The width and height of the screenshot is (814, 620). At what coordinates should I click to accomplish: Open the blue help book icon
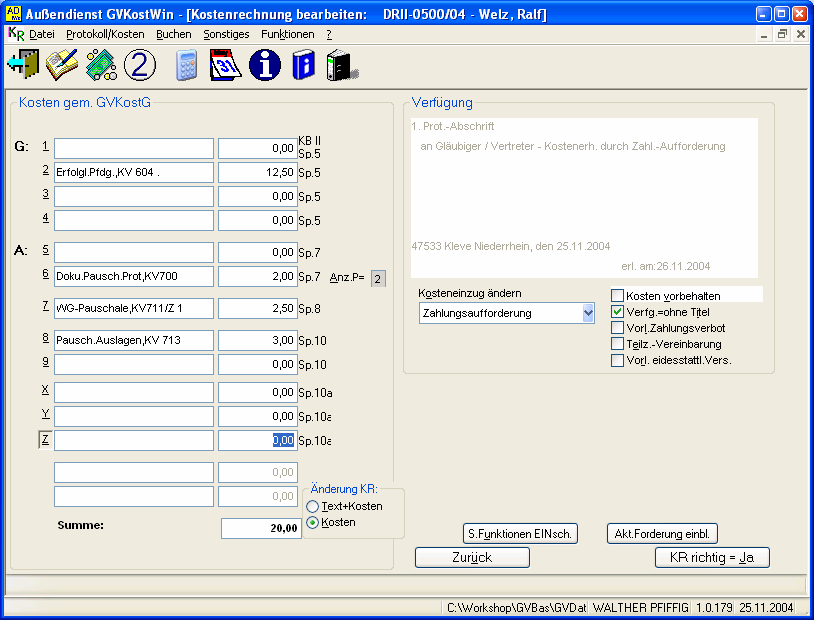click(302, 65)
